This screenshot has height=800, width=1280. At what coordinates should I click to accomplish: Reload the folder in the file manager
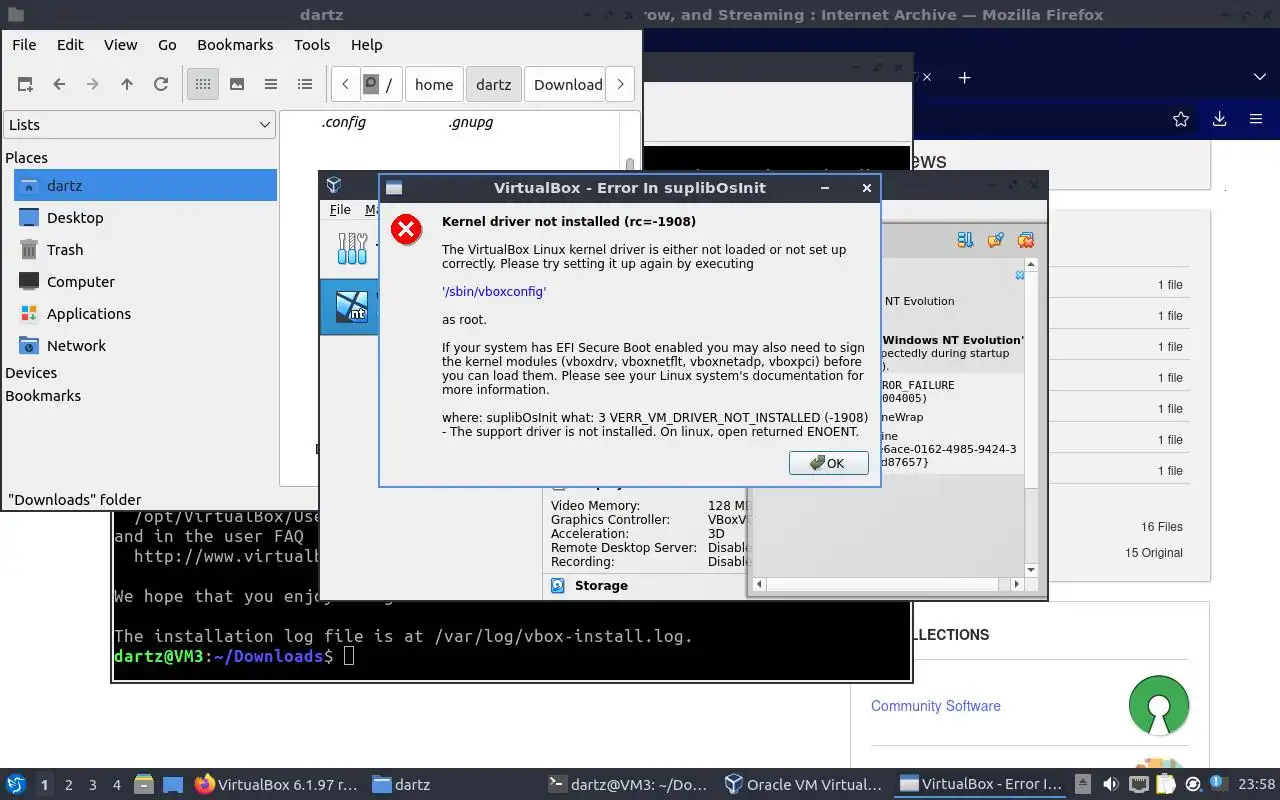point(161,85)
